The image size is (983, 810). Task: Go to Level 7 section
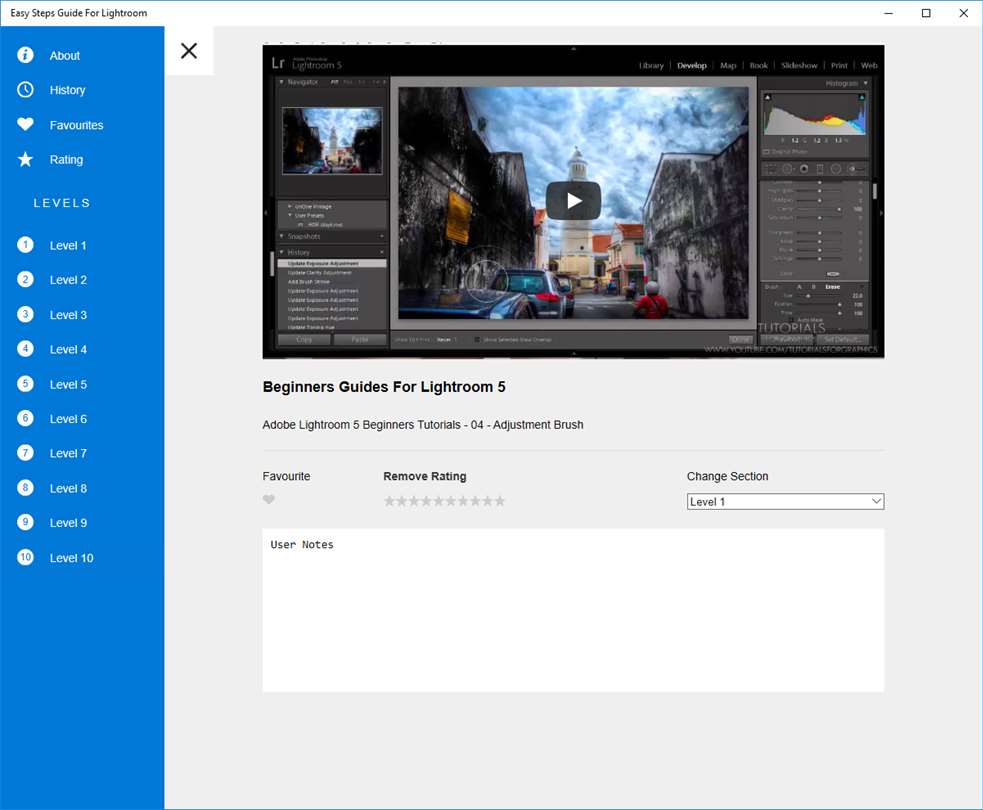coord(68,454)
